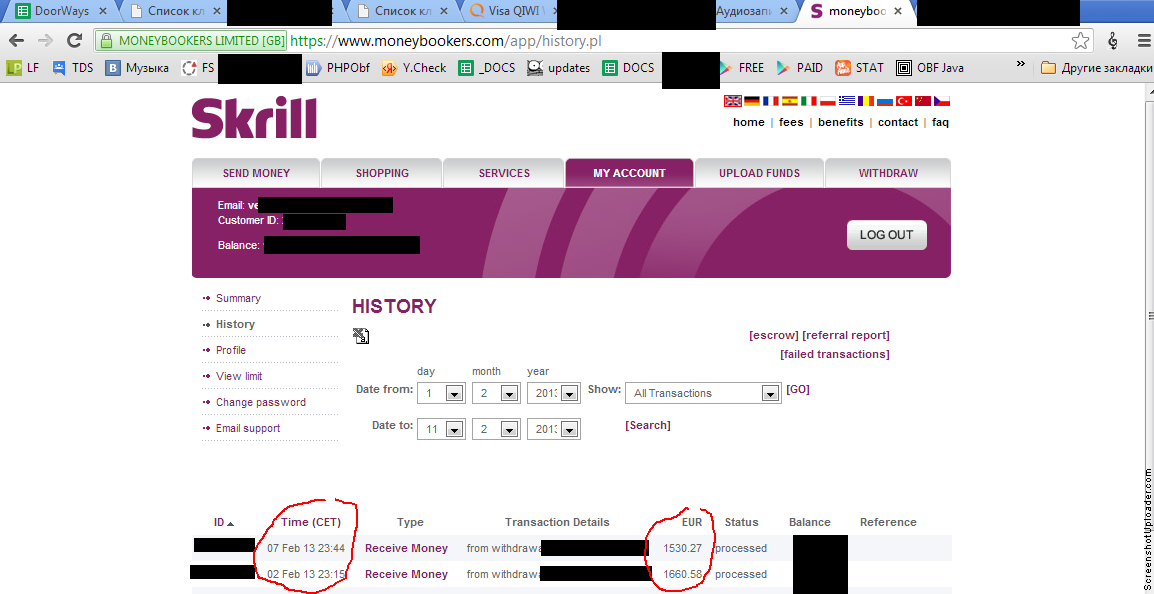Switch site language to English flag

733,101
